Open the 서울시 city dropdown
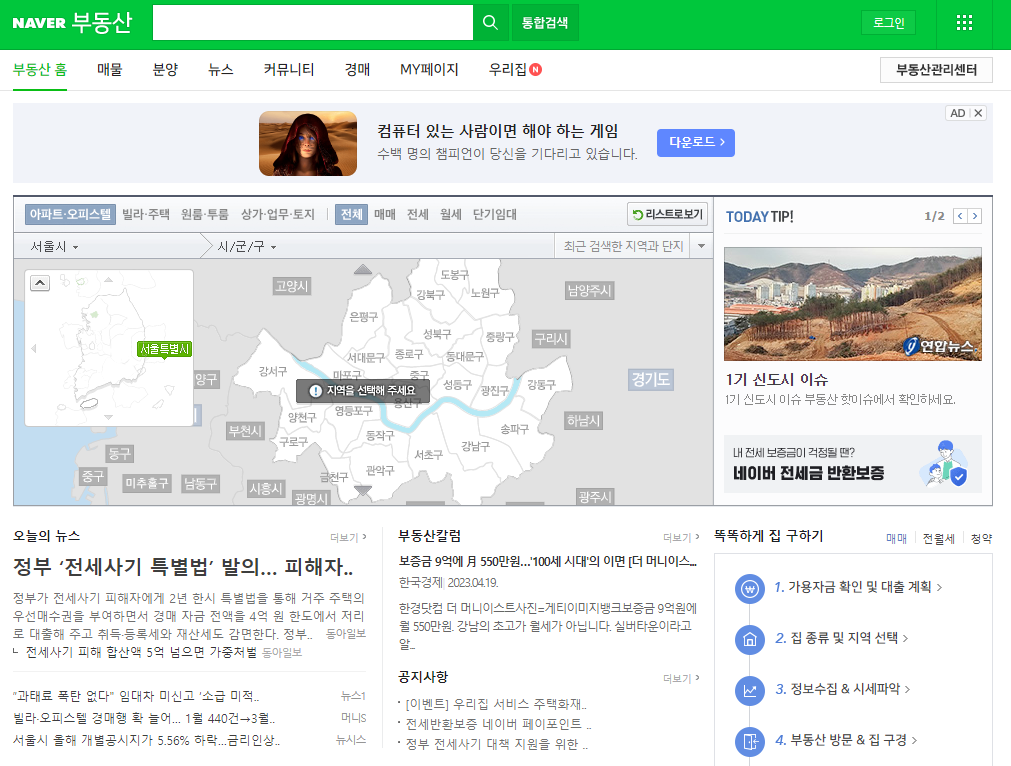 (x=55, y=246)
